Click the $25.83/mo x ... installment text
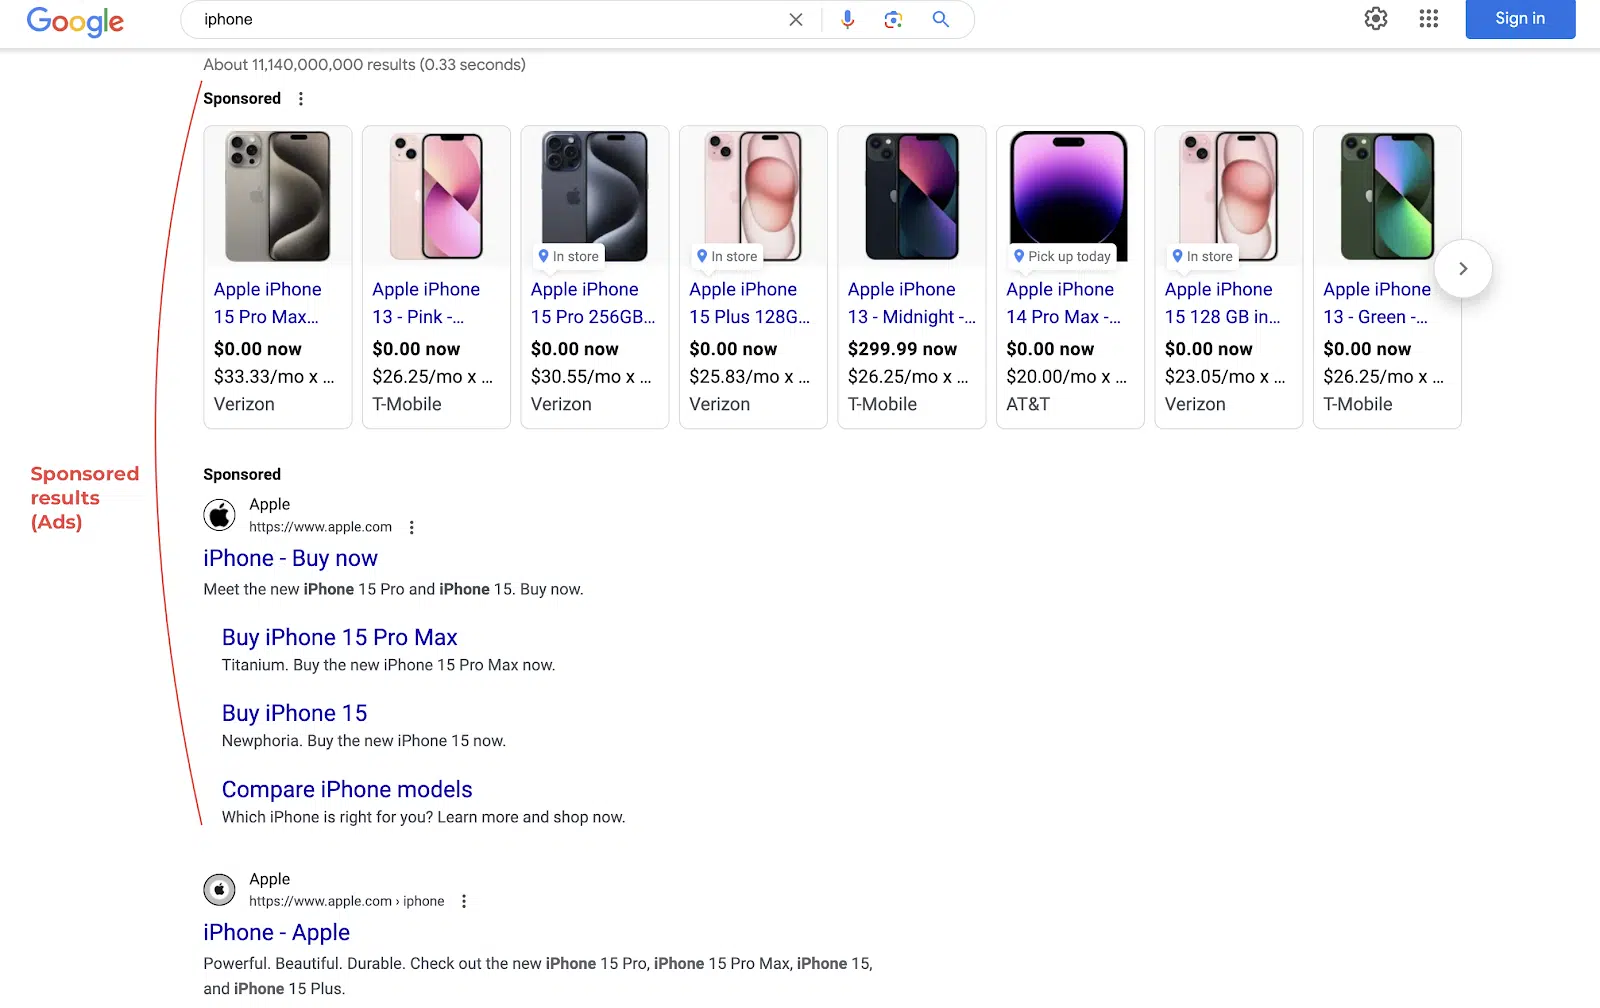 click(750, 377)
